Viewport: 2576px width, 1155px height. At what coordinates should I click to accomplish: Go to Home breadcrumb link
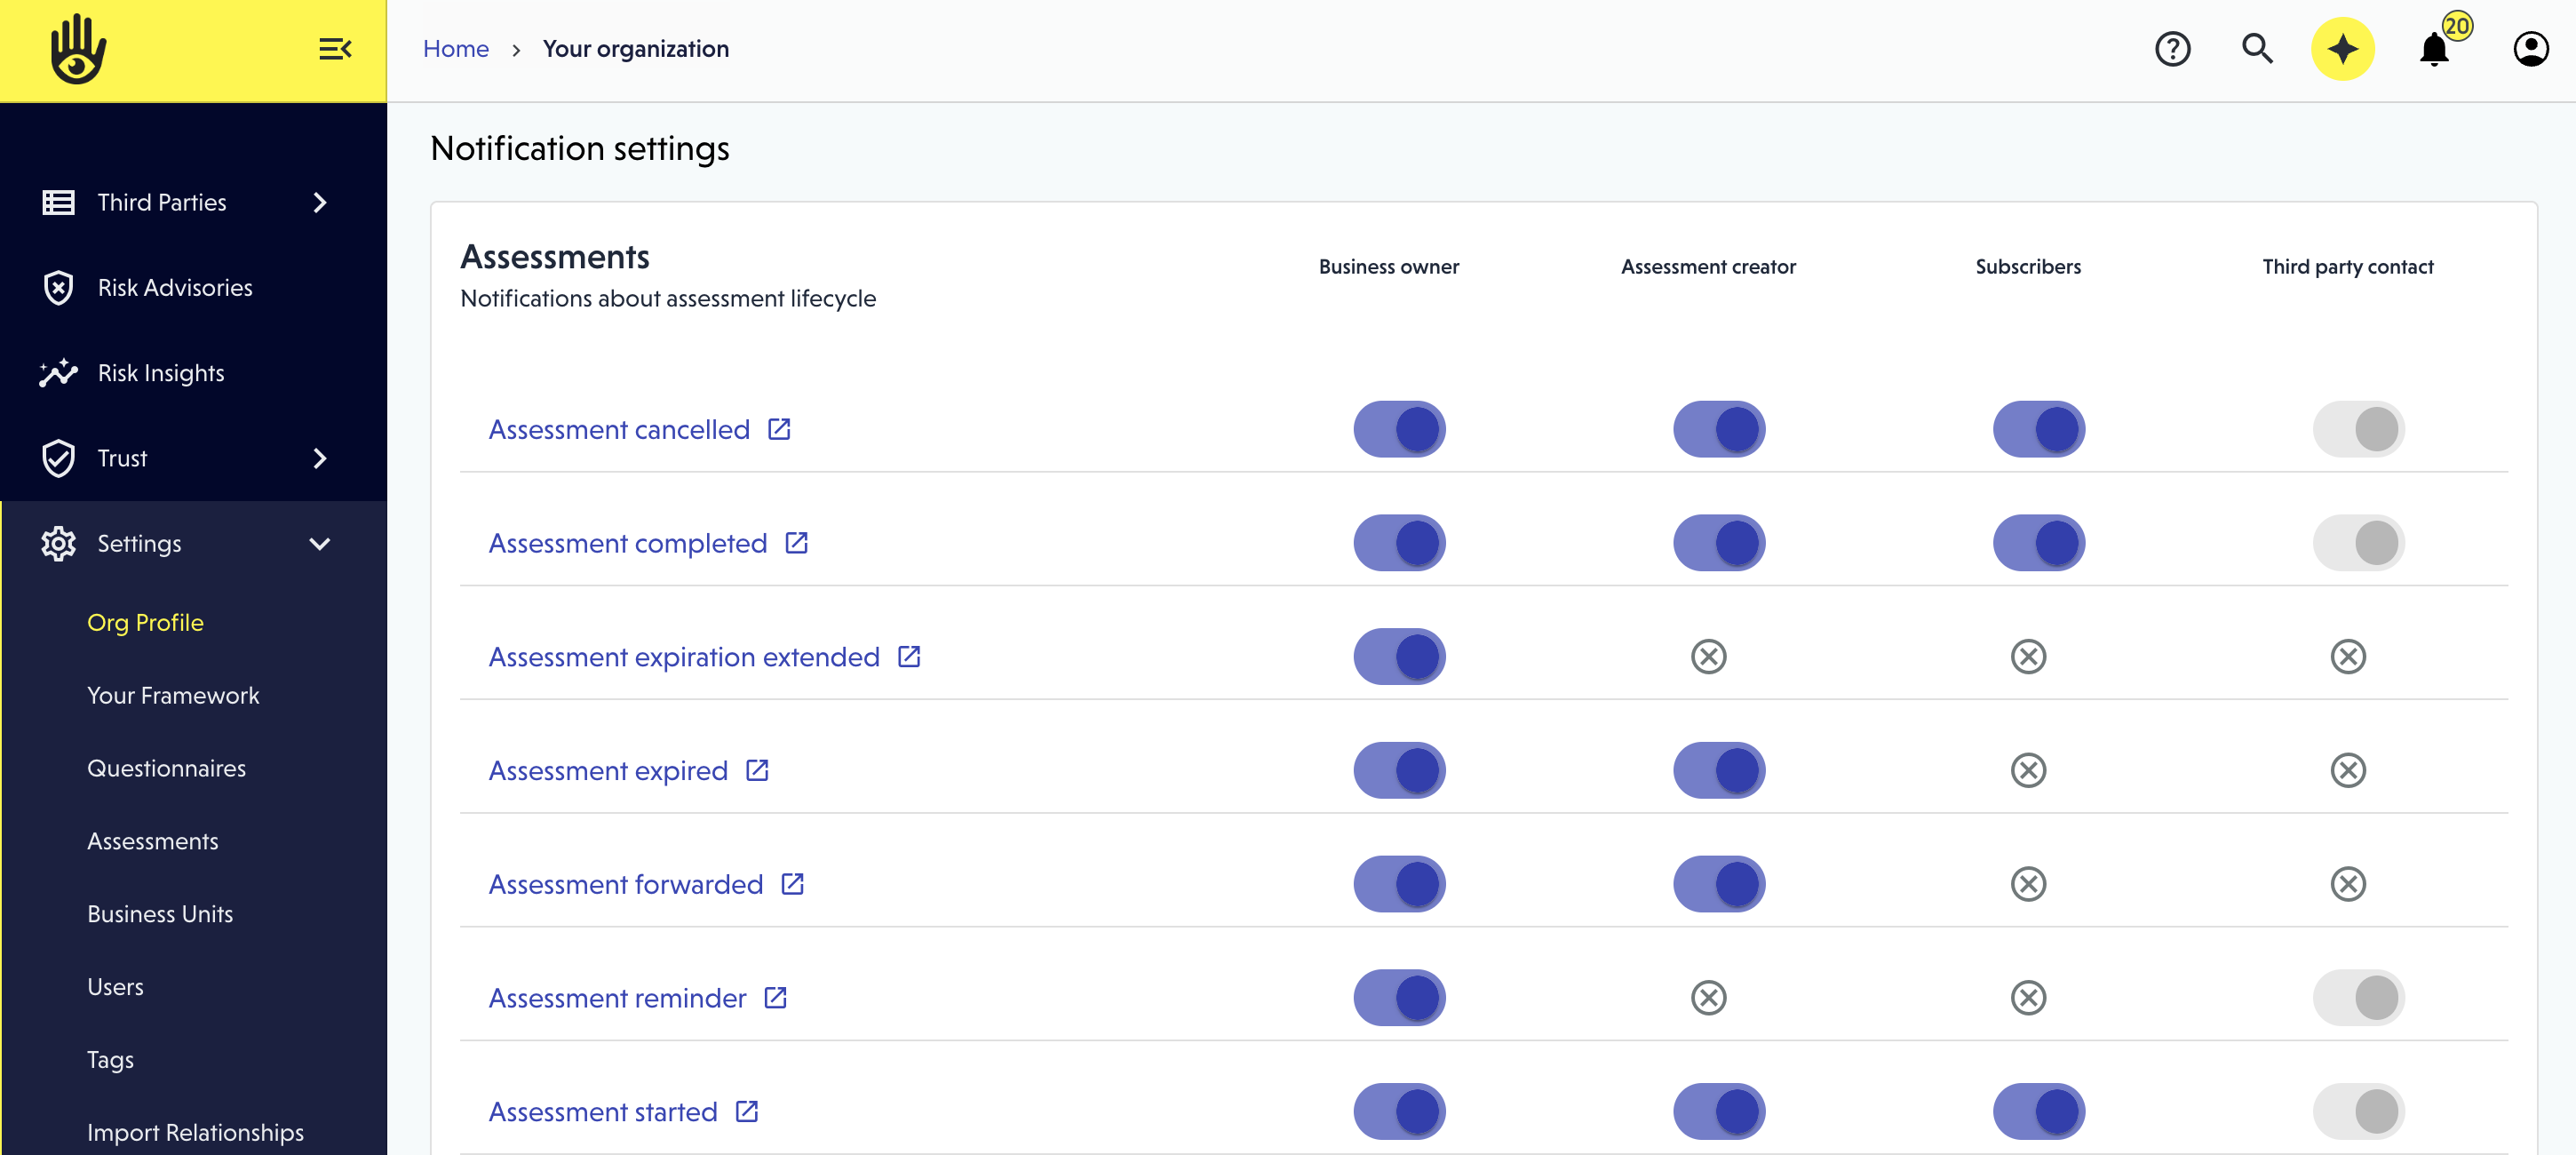456,49
